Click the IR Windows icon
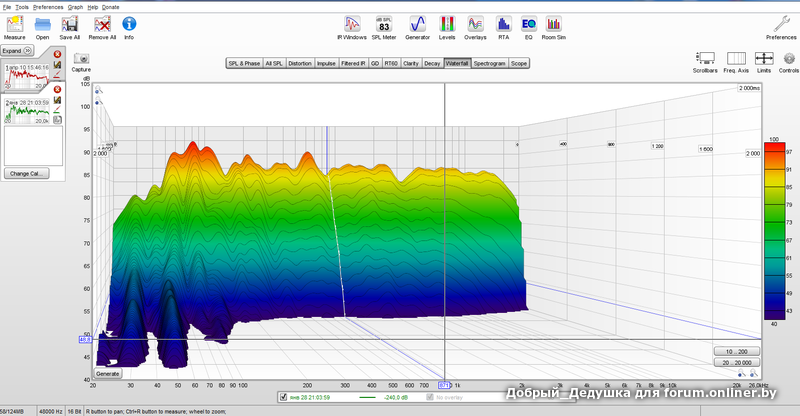Image resolution: width=800 pixels, height=416 pixels. click(x=351, y=24)
